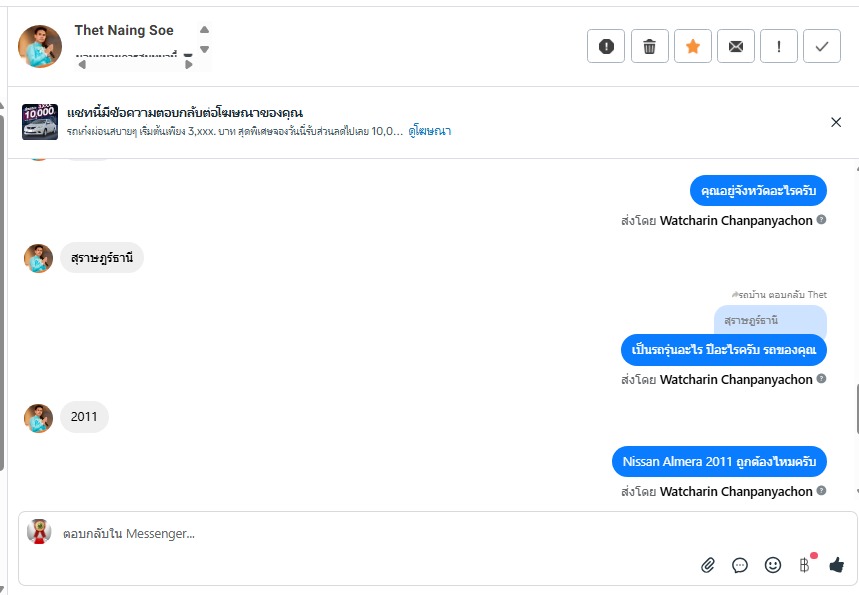Viewport: 859px width, 595px height.
Task: Open the emoji picker
Action: [x=772, y=565]
